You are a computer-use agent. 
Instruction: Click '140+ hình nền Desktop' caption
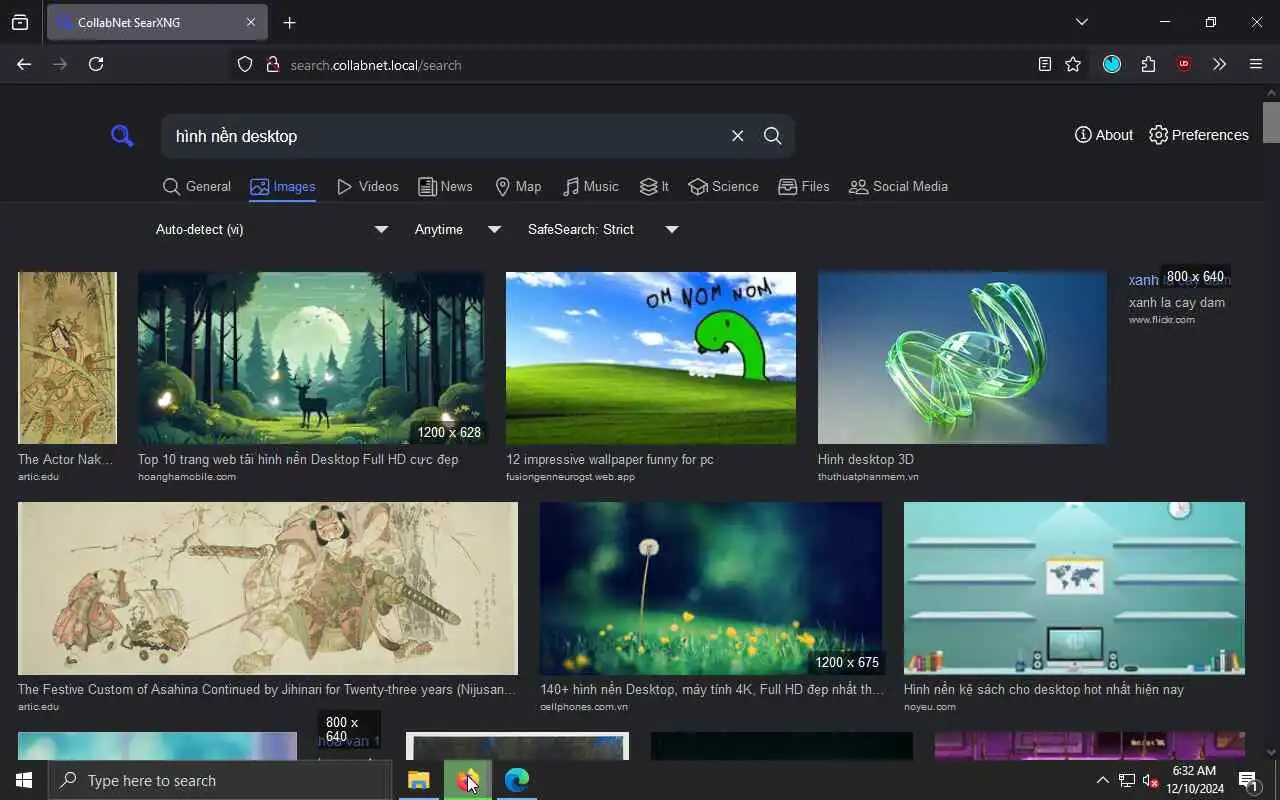pos(712,690)
